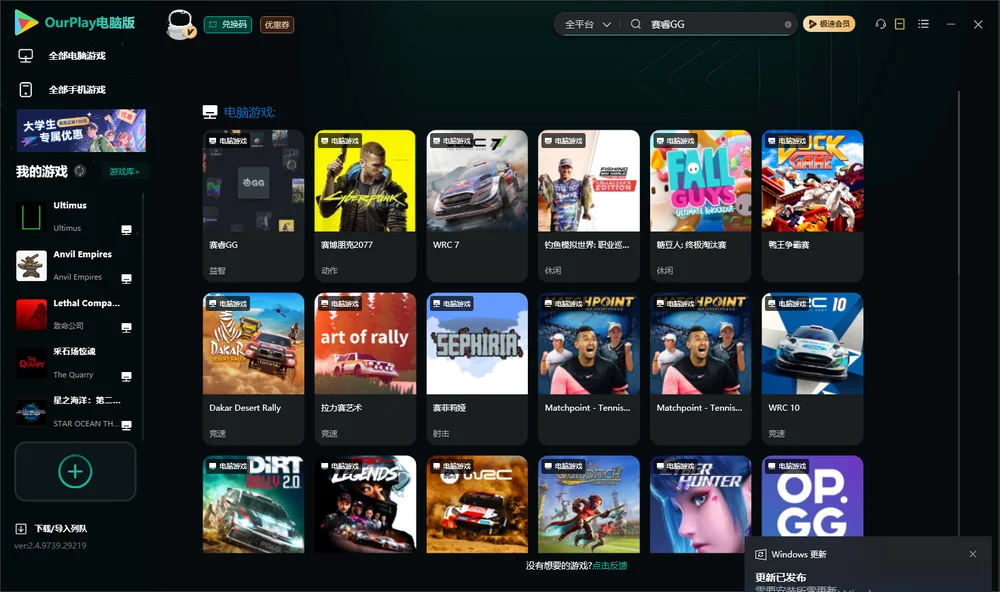Click the 射击 genre label under 赛菲莉娅
Viewport: 1000px width, 592px height.
pos(441,434)
